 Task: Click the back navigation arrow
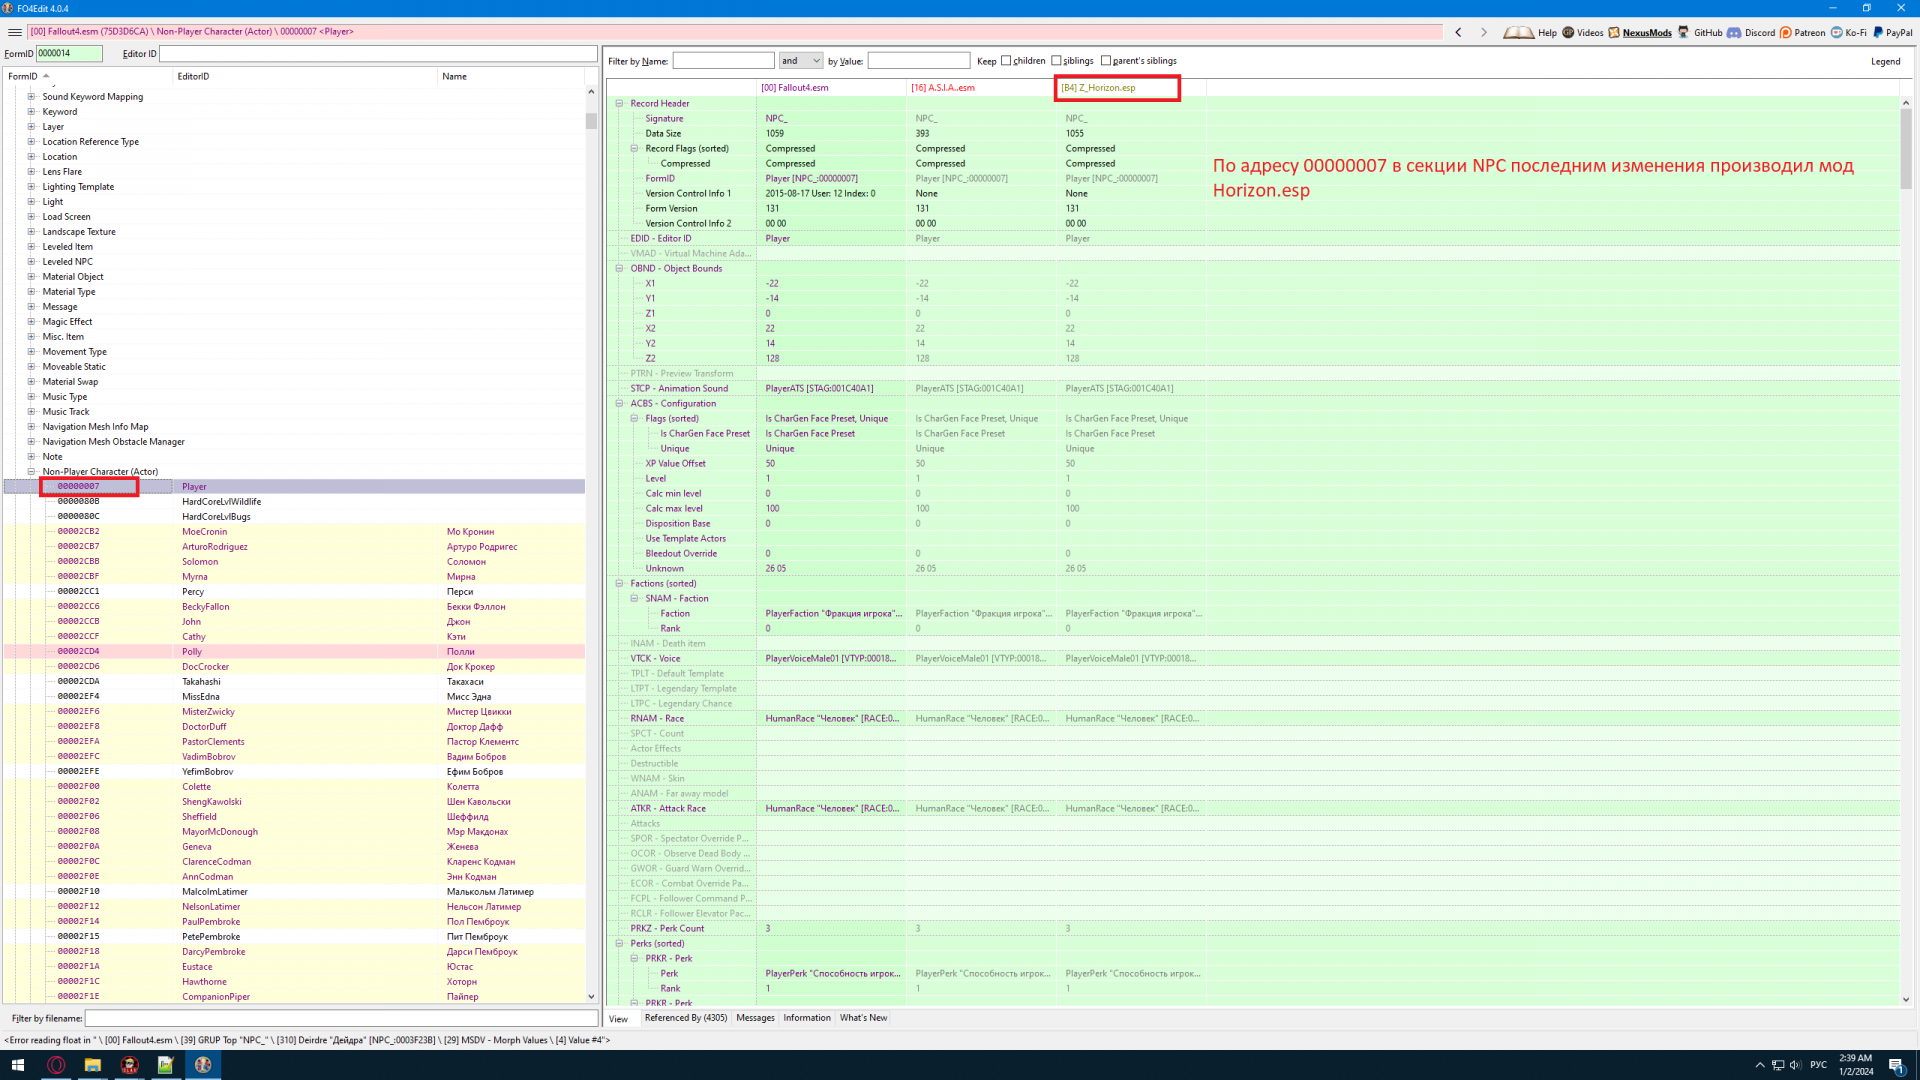click(x=1459, y=32)
